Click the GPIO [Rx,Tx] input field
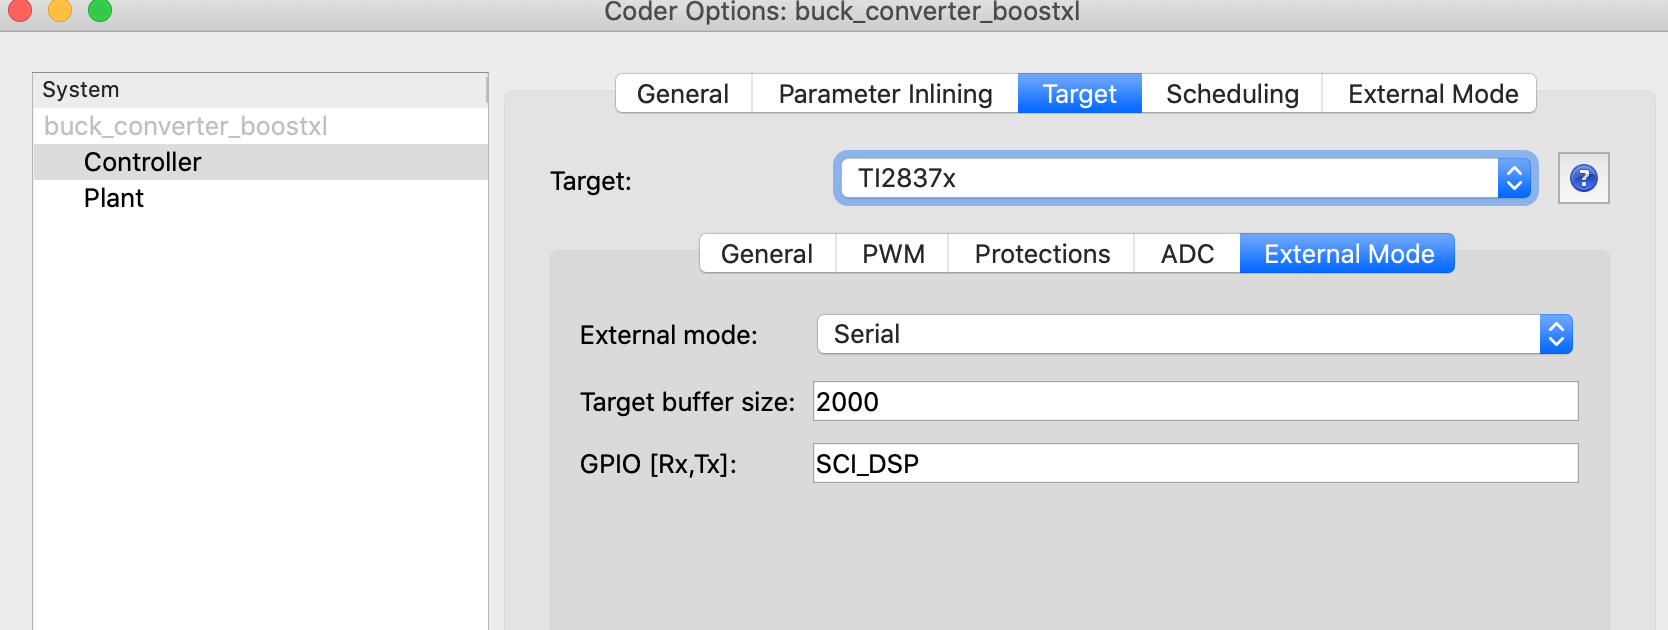The image size is (1668, 630). click(1195, 463)
